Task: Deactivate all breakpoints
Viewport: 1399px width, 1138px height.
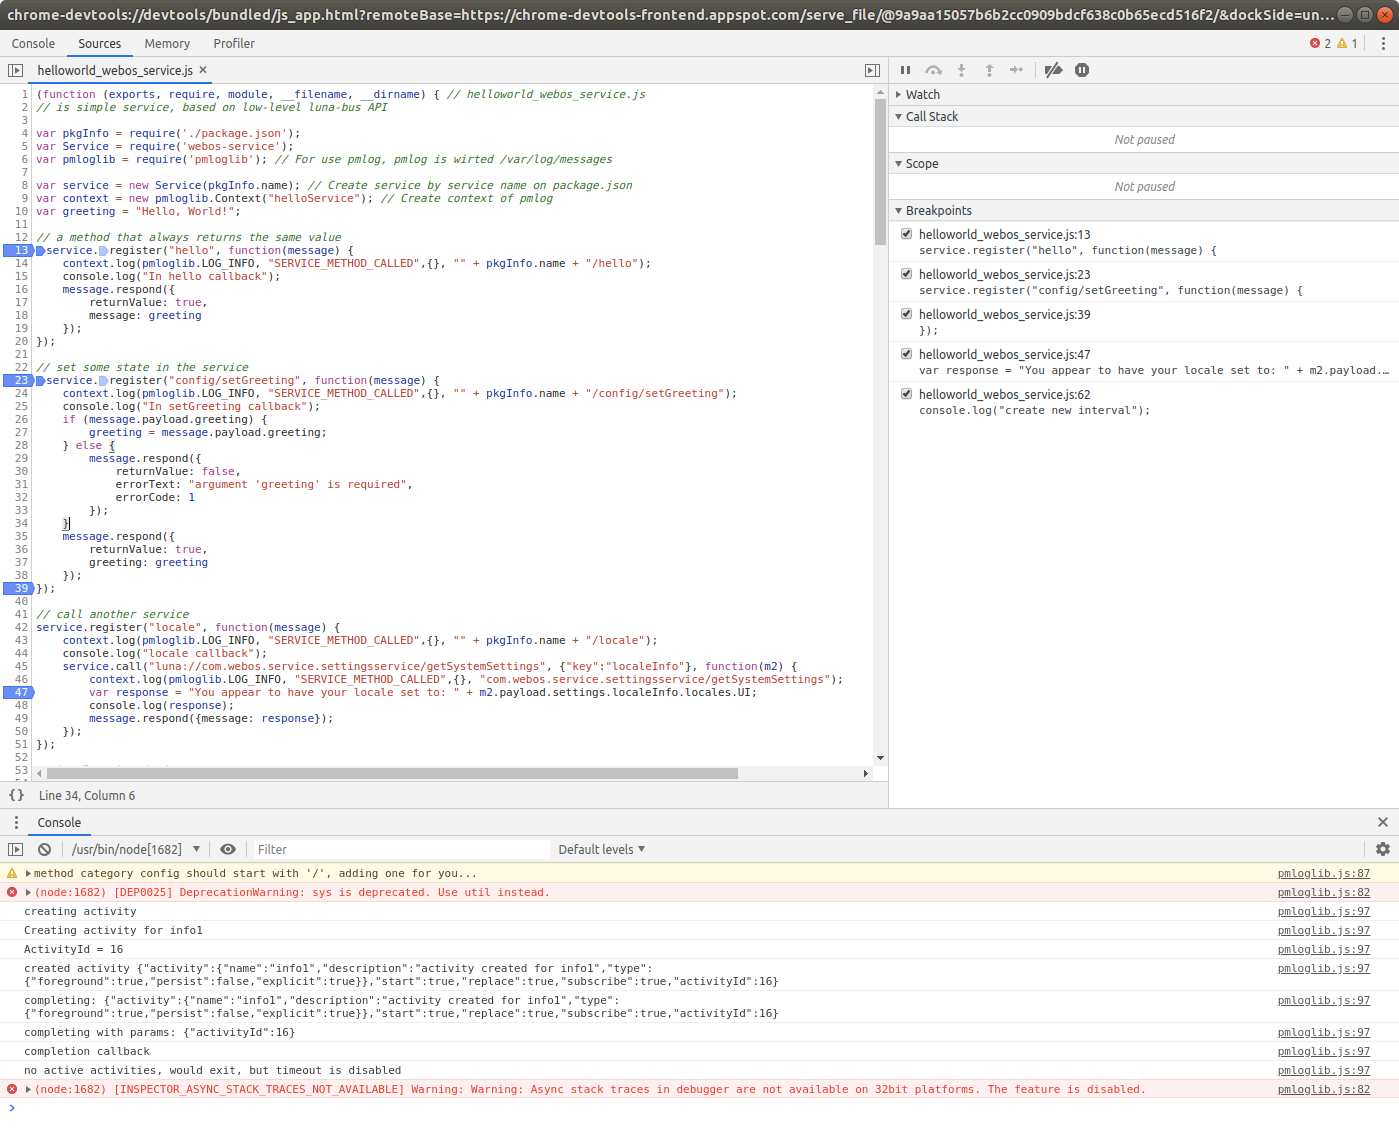Action: pyautogui.click(x=1052, y=70)
